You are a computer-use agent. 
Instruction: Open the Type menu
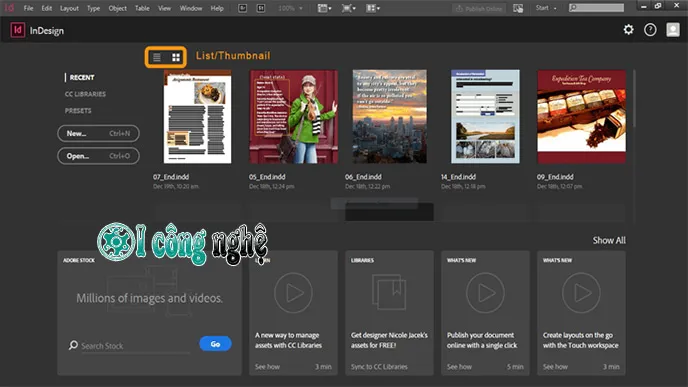93,8
